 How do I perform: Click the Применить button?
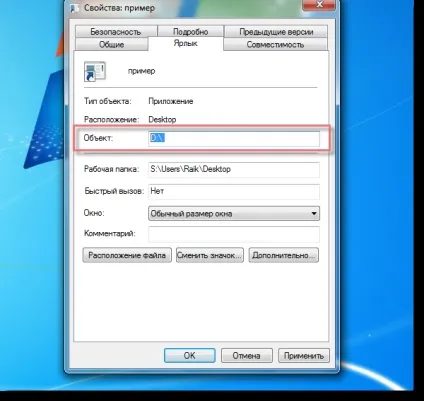tap(304, 356)
